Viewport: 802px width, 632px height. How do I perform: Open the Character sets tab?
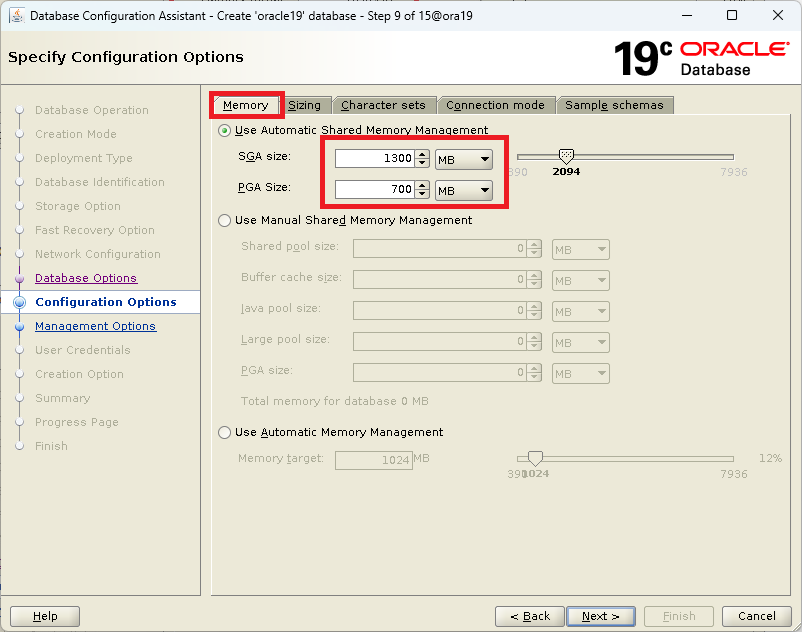(x=383, y=105)
